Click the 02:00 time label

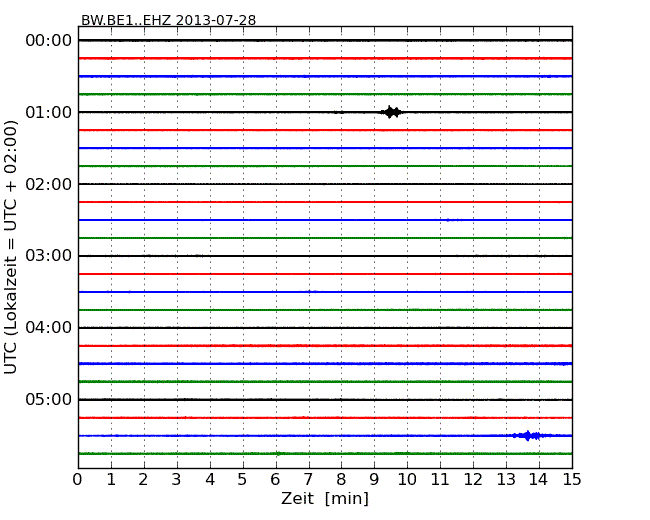click(49, 184)
